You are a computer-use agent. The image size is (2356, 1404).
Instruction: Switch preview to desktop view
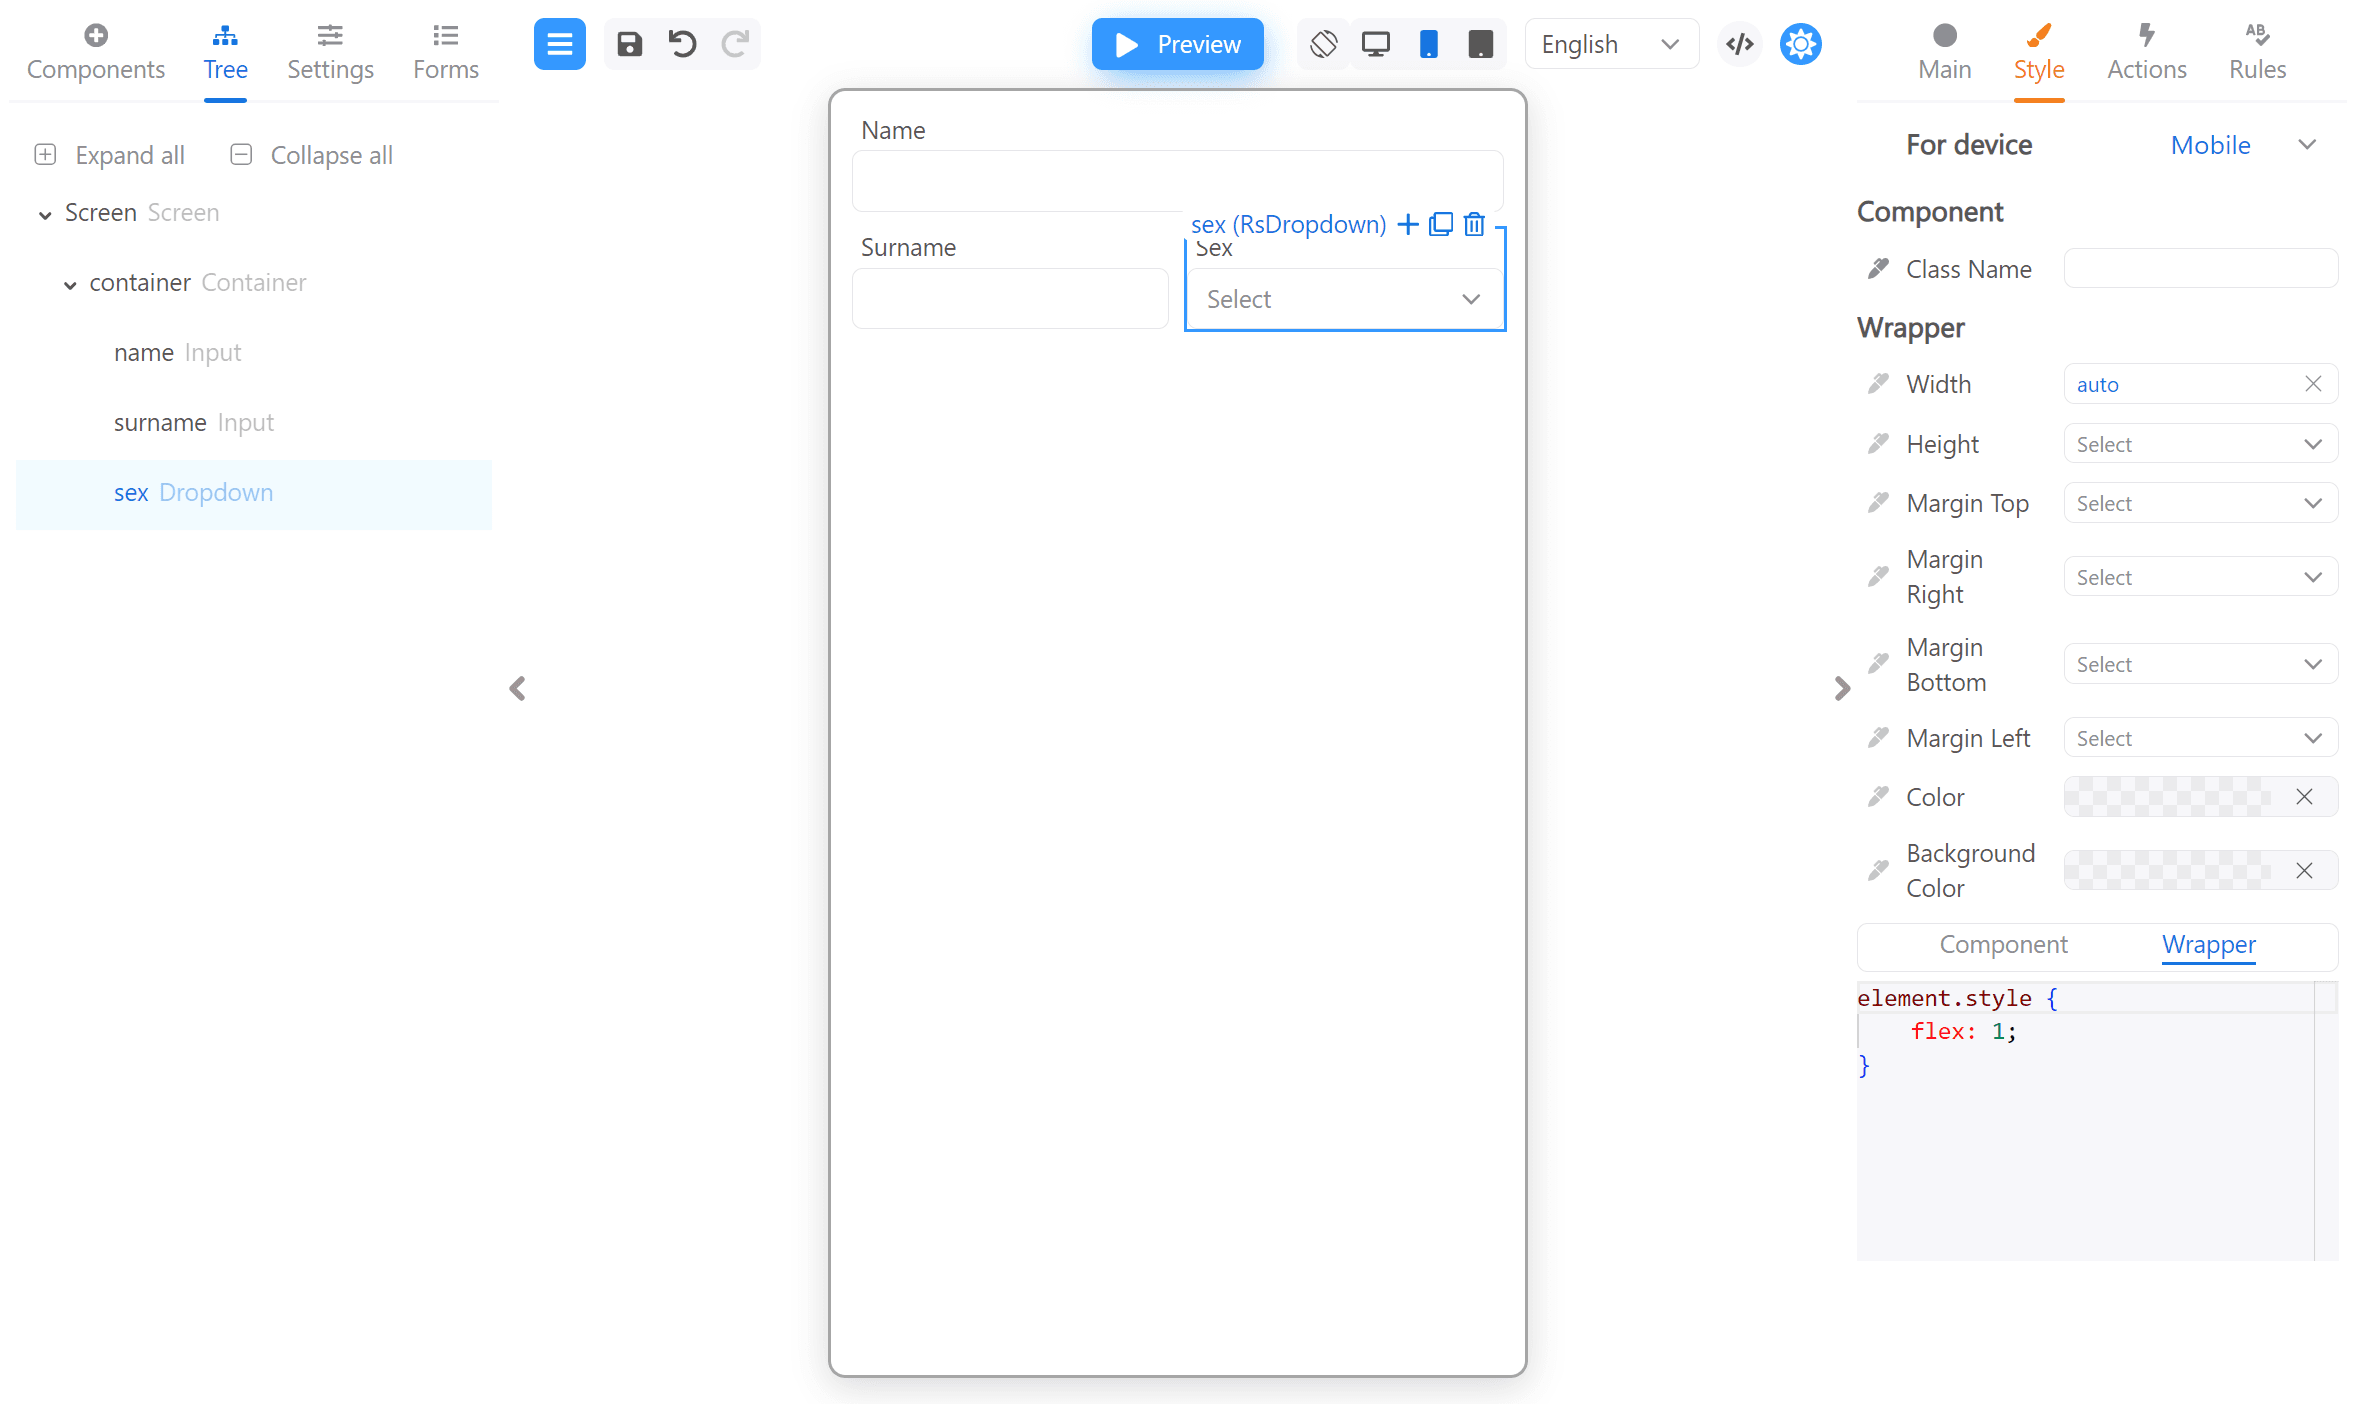click(x=1376, y=44)
